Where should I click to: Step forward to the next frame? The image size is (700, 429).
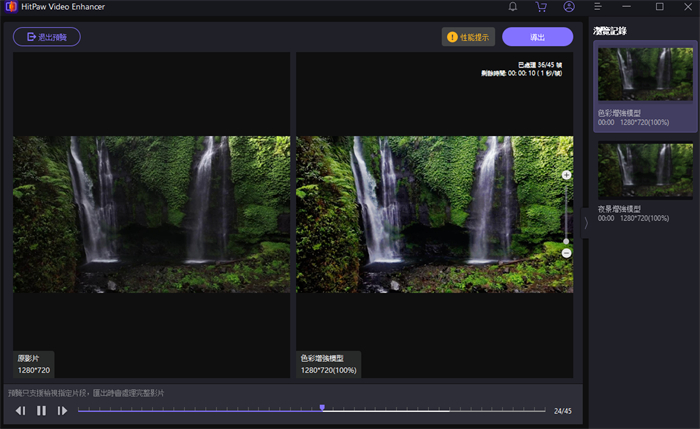(62, 410)
